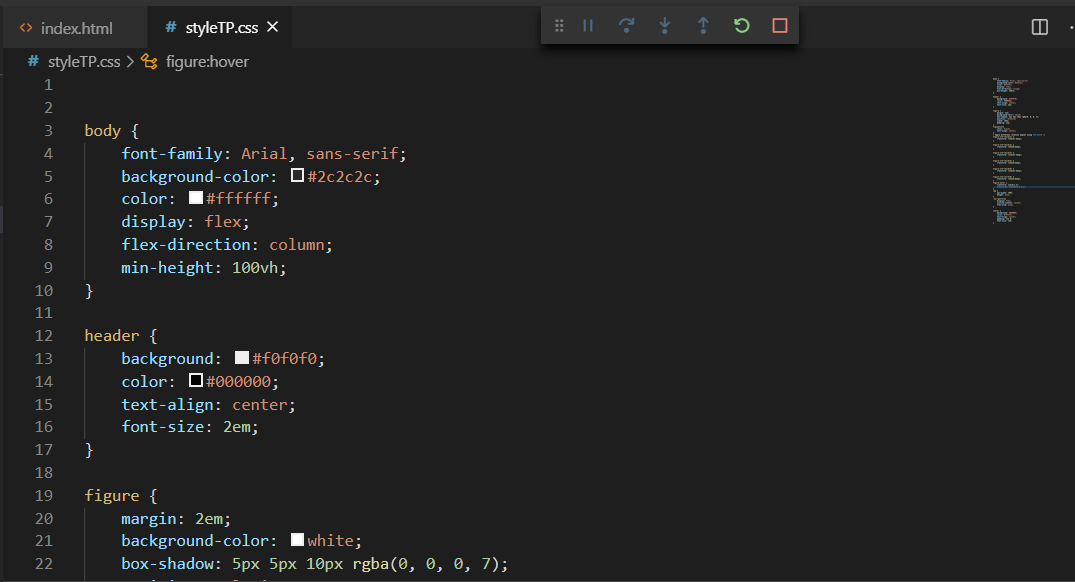This screenshot has height=582, width=1075.
Task: Place cursor on 'body {' selector
Action: (x=112, y=130)
